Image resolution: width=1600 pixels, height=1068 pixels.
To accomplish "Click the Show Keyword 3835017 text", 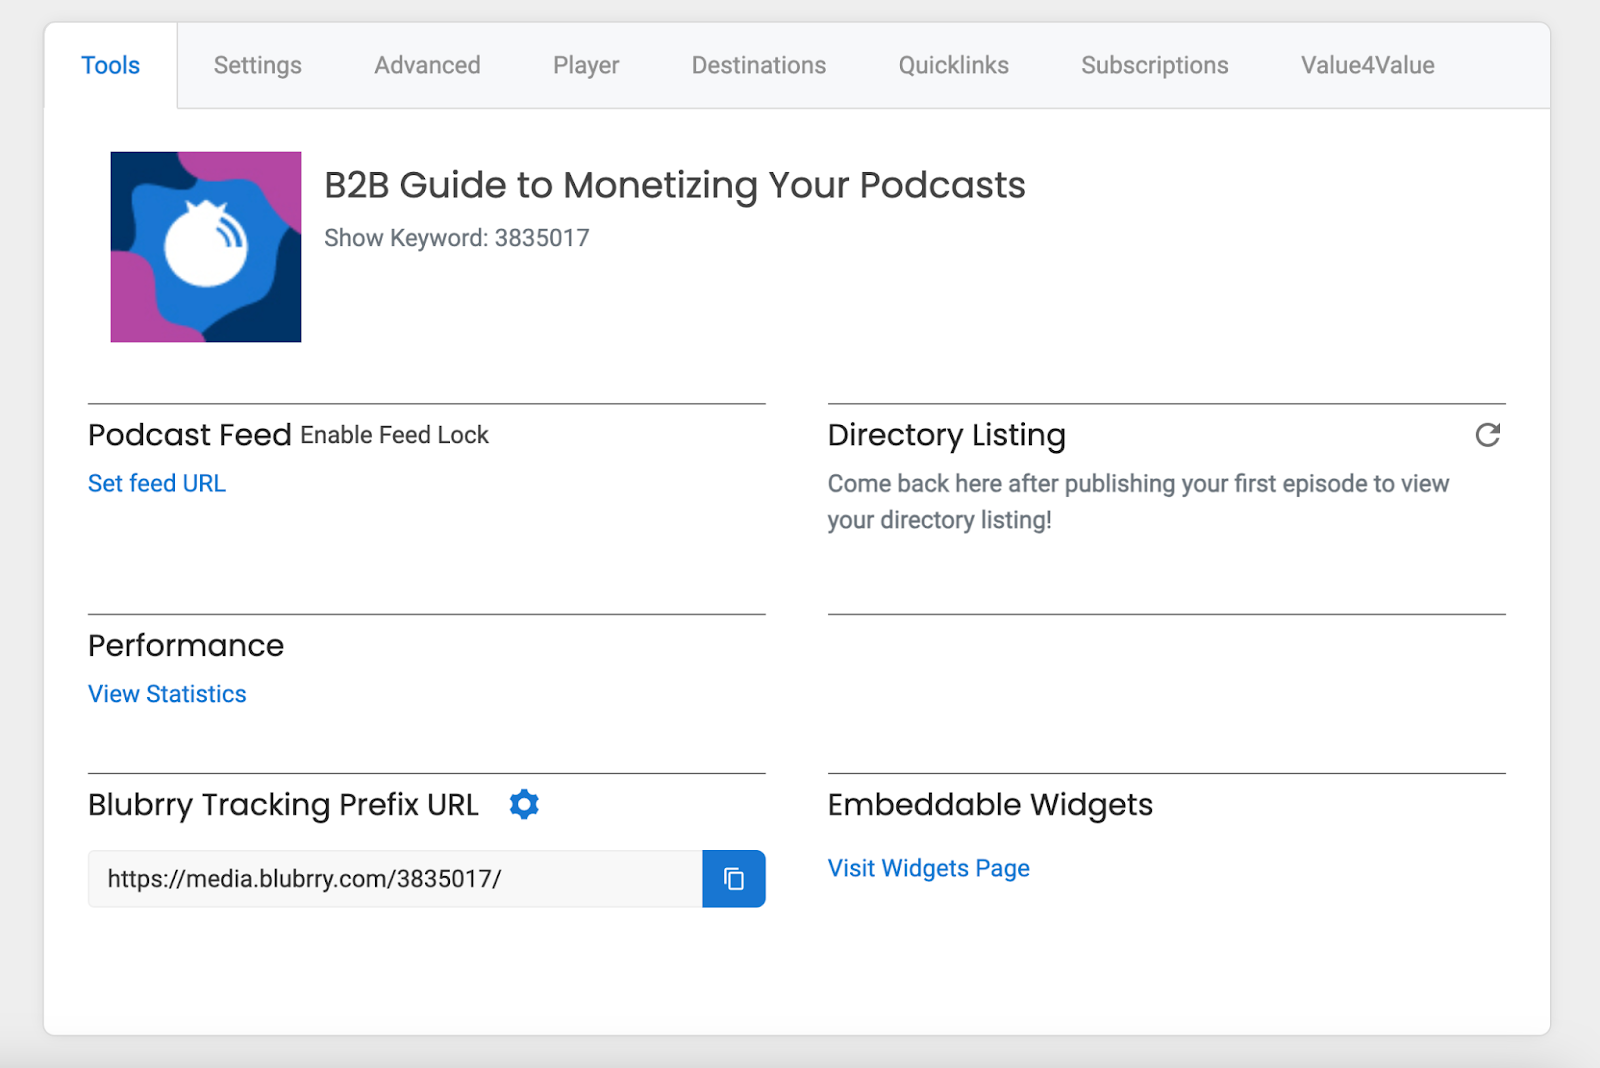I will (x=456, y=237).
